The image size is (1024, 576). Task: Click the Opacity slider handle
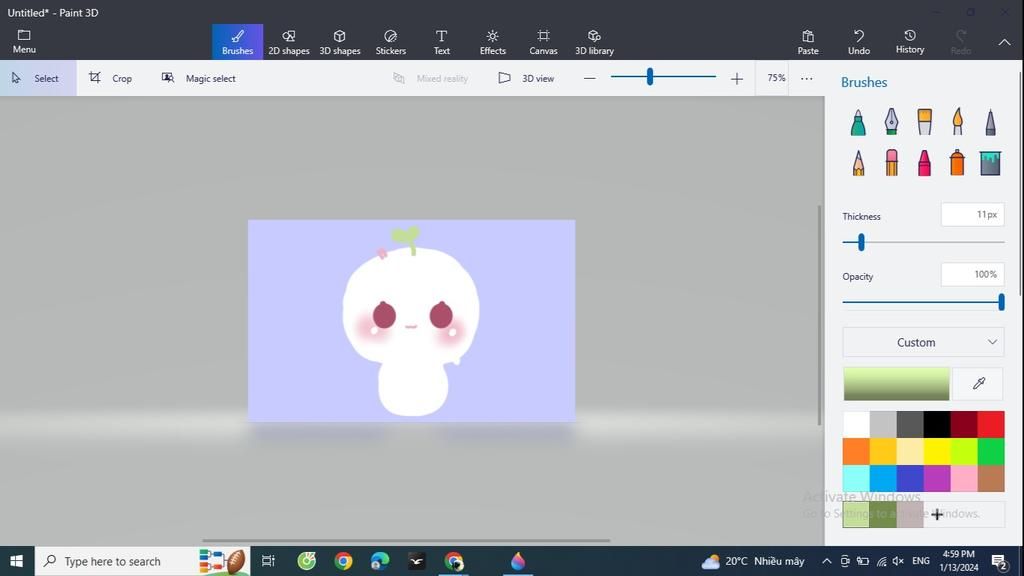(x=1001, y=302)
